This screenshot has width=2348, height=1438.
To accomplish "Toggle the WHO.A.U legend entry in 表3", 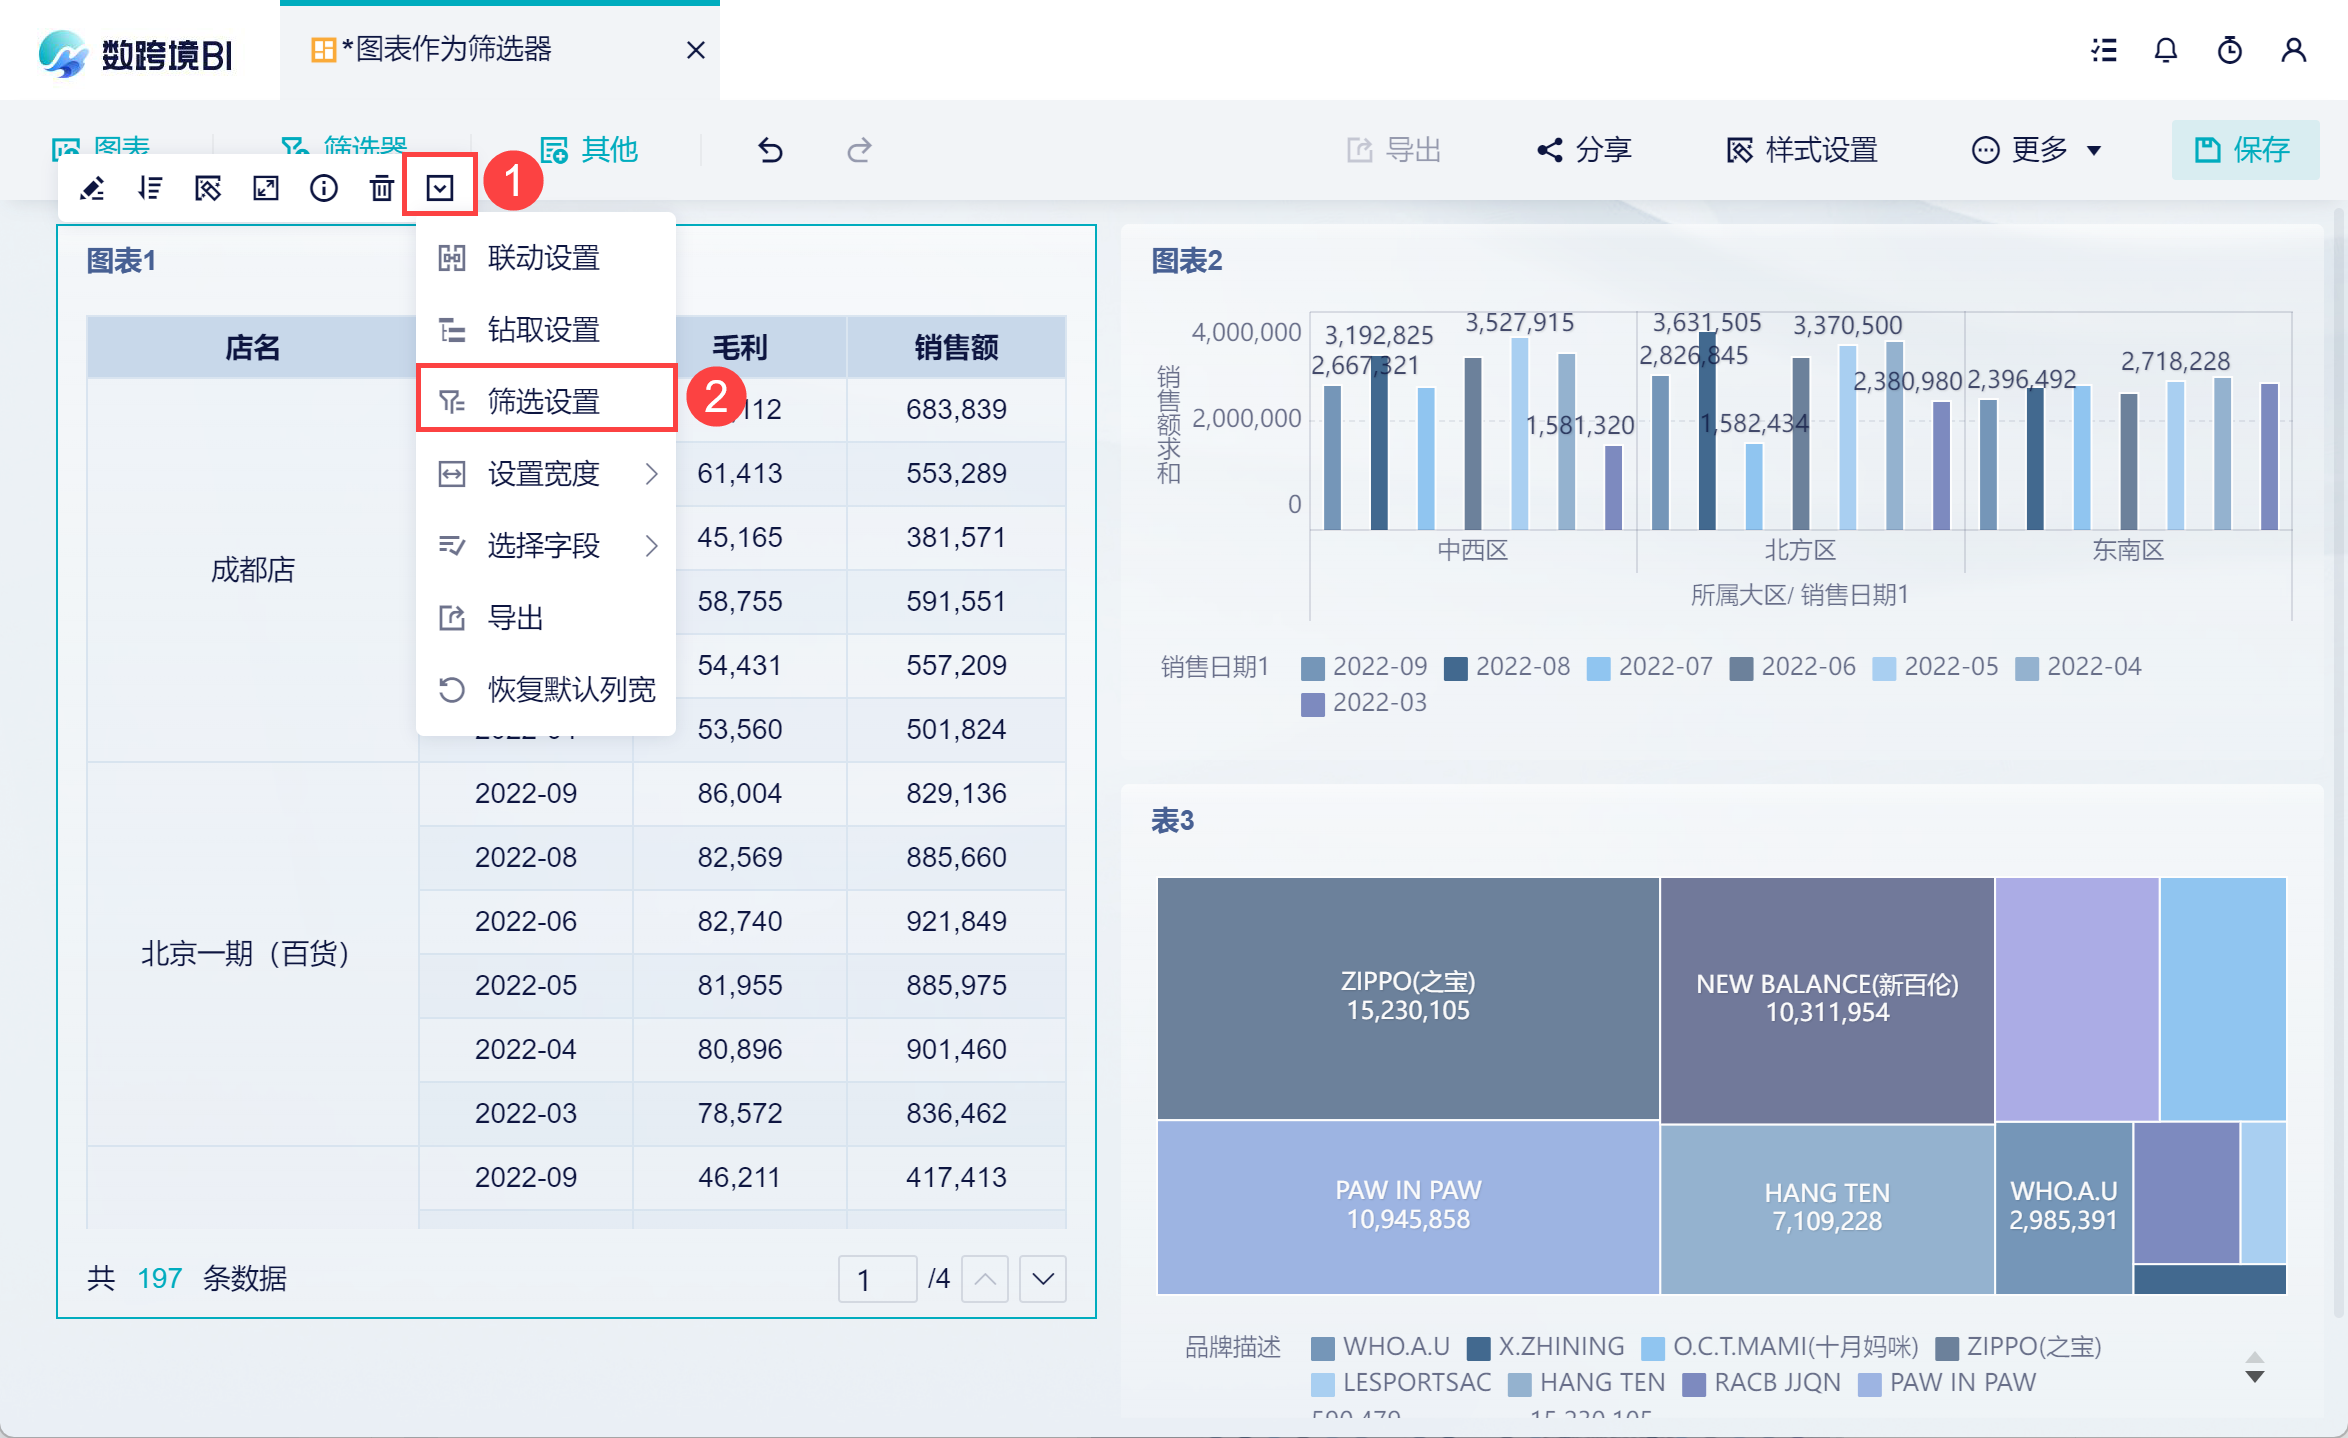I will [x=1381, y=1347].
